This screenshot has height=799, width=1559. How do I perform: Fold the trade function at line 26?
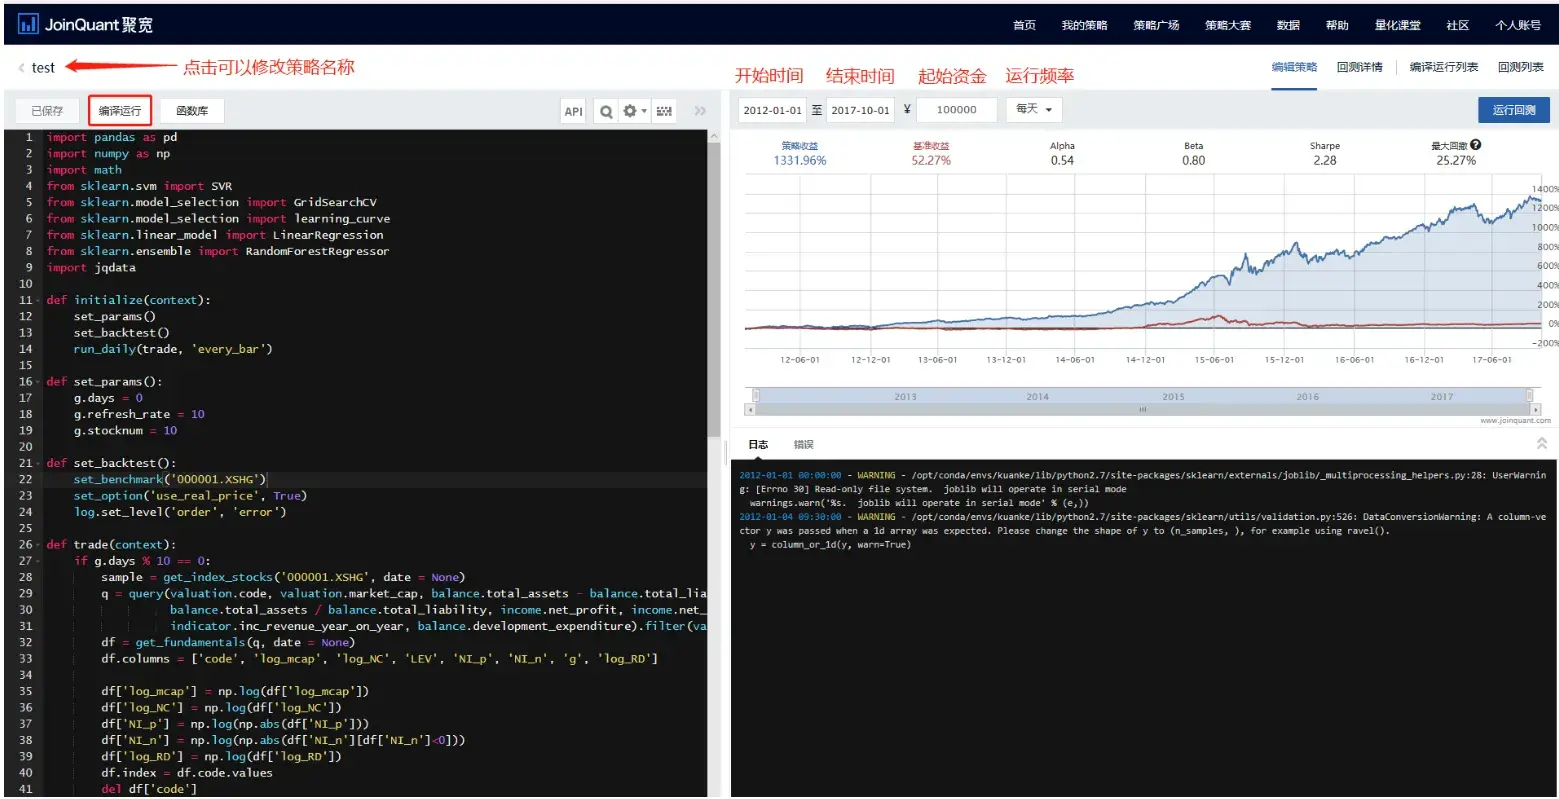point(38,545)
